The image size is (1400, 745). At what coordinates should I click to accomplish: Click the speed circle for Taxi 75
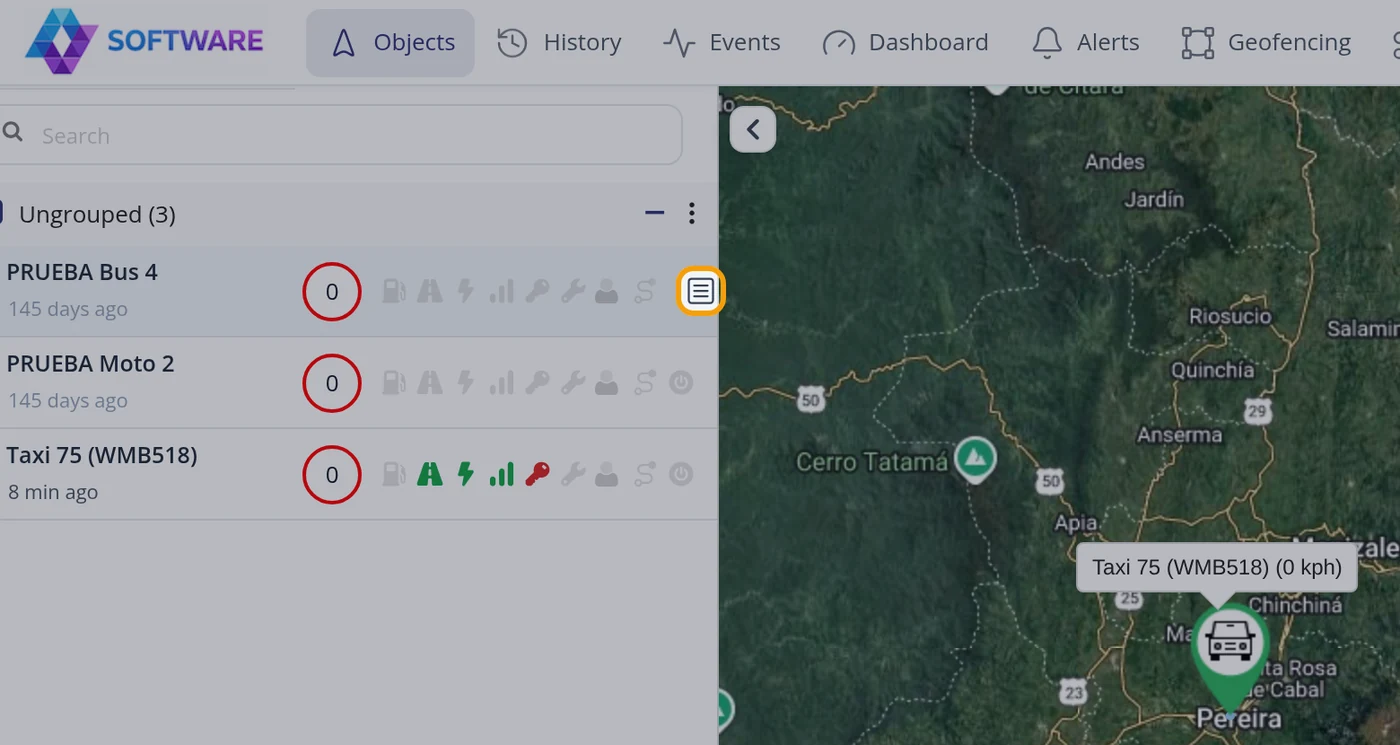pos(332,475)
